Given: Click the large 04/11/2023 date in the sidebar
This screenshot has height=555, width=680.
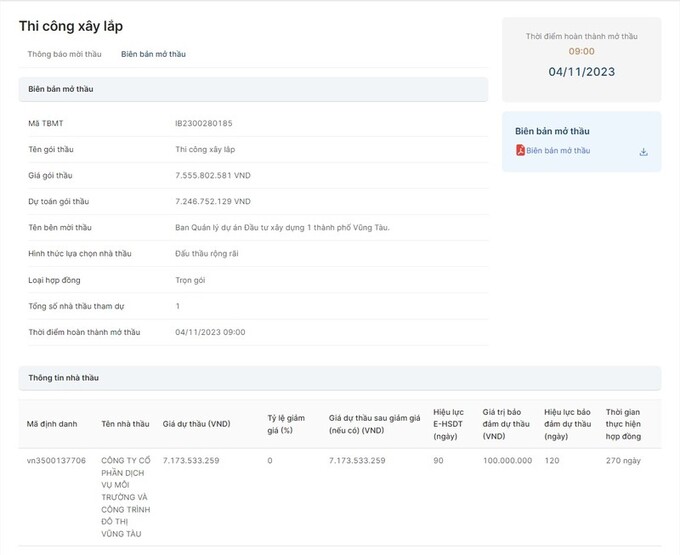Looking at the screenshot, I should [x=582, y=72].
